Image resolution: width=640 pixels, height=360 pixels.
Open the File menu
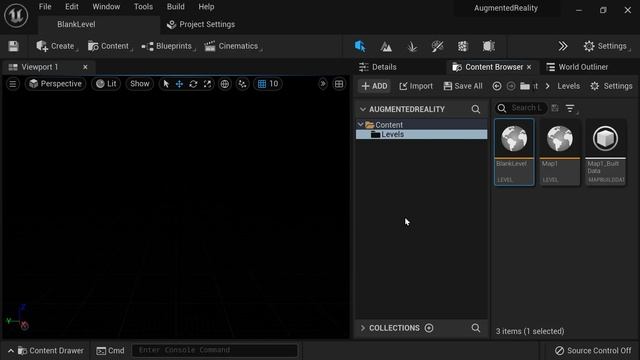click(45, 7)
